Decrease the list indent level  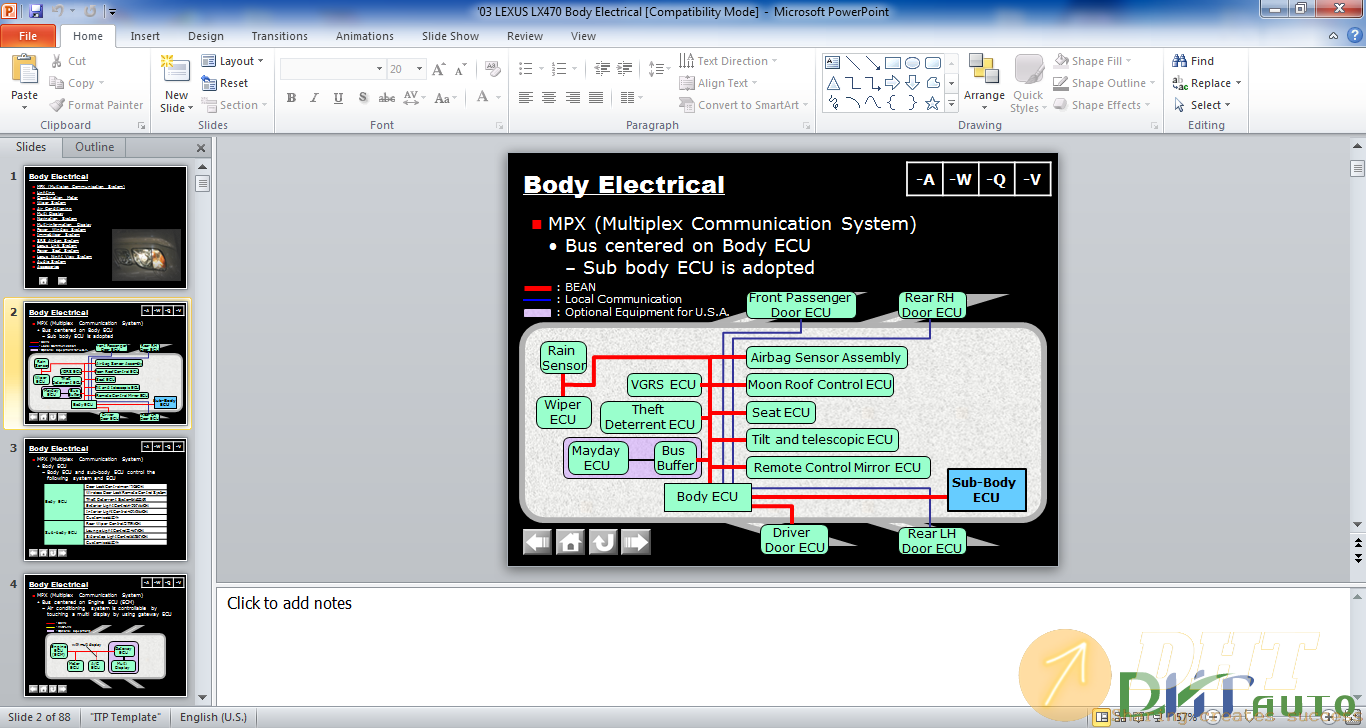pos(602,69)
